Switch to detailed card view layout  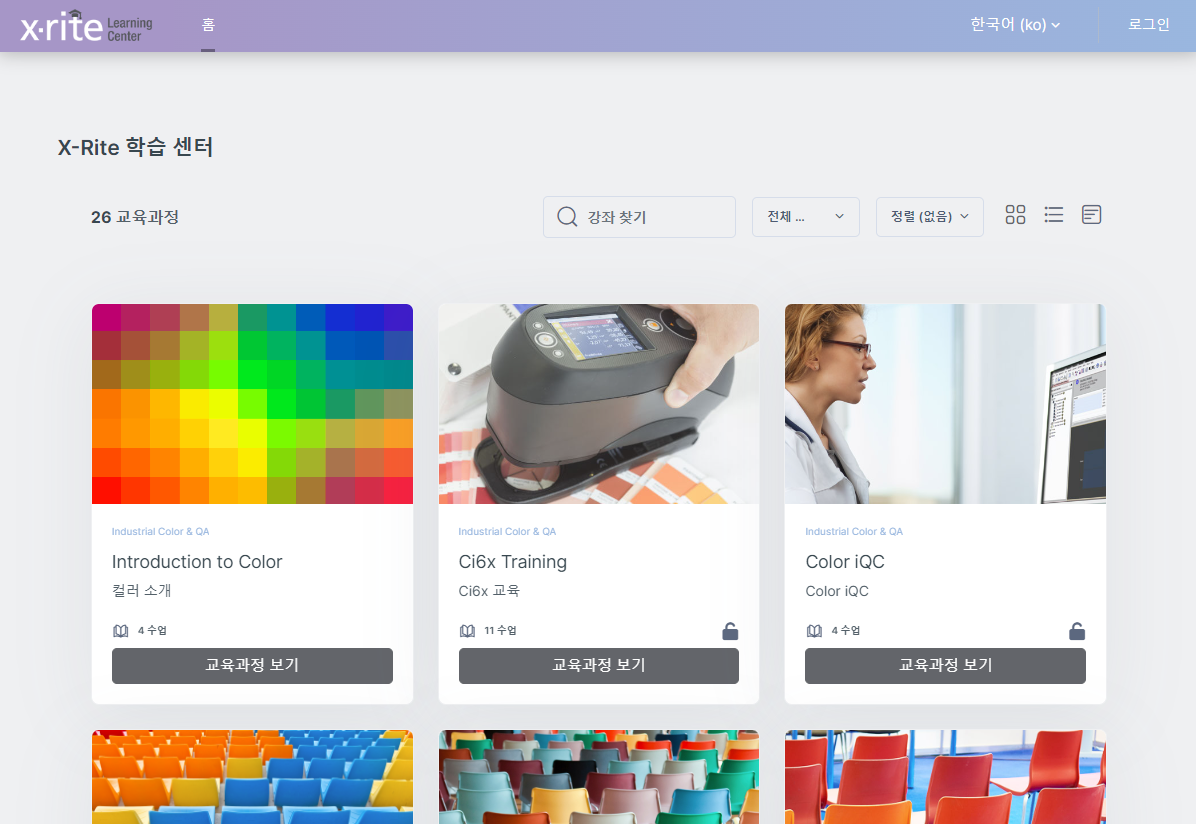[1092, 215]
